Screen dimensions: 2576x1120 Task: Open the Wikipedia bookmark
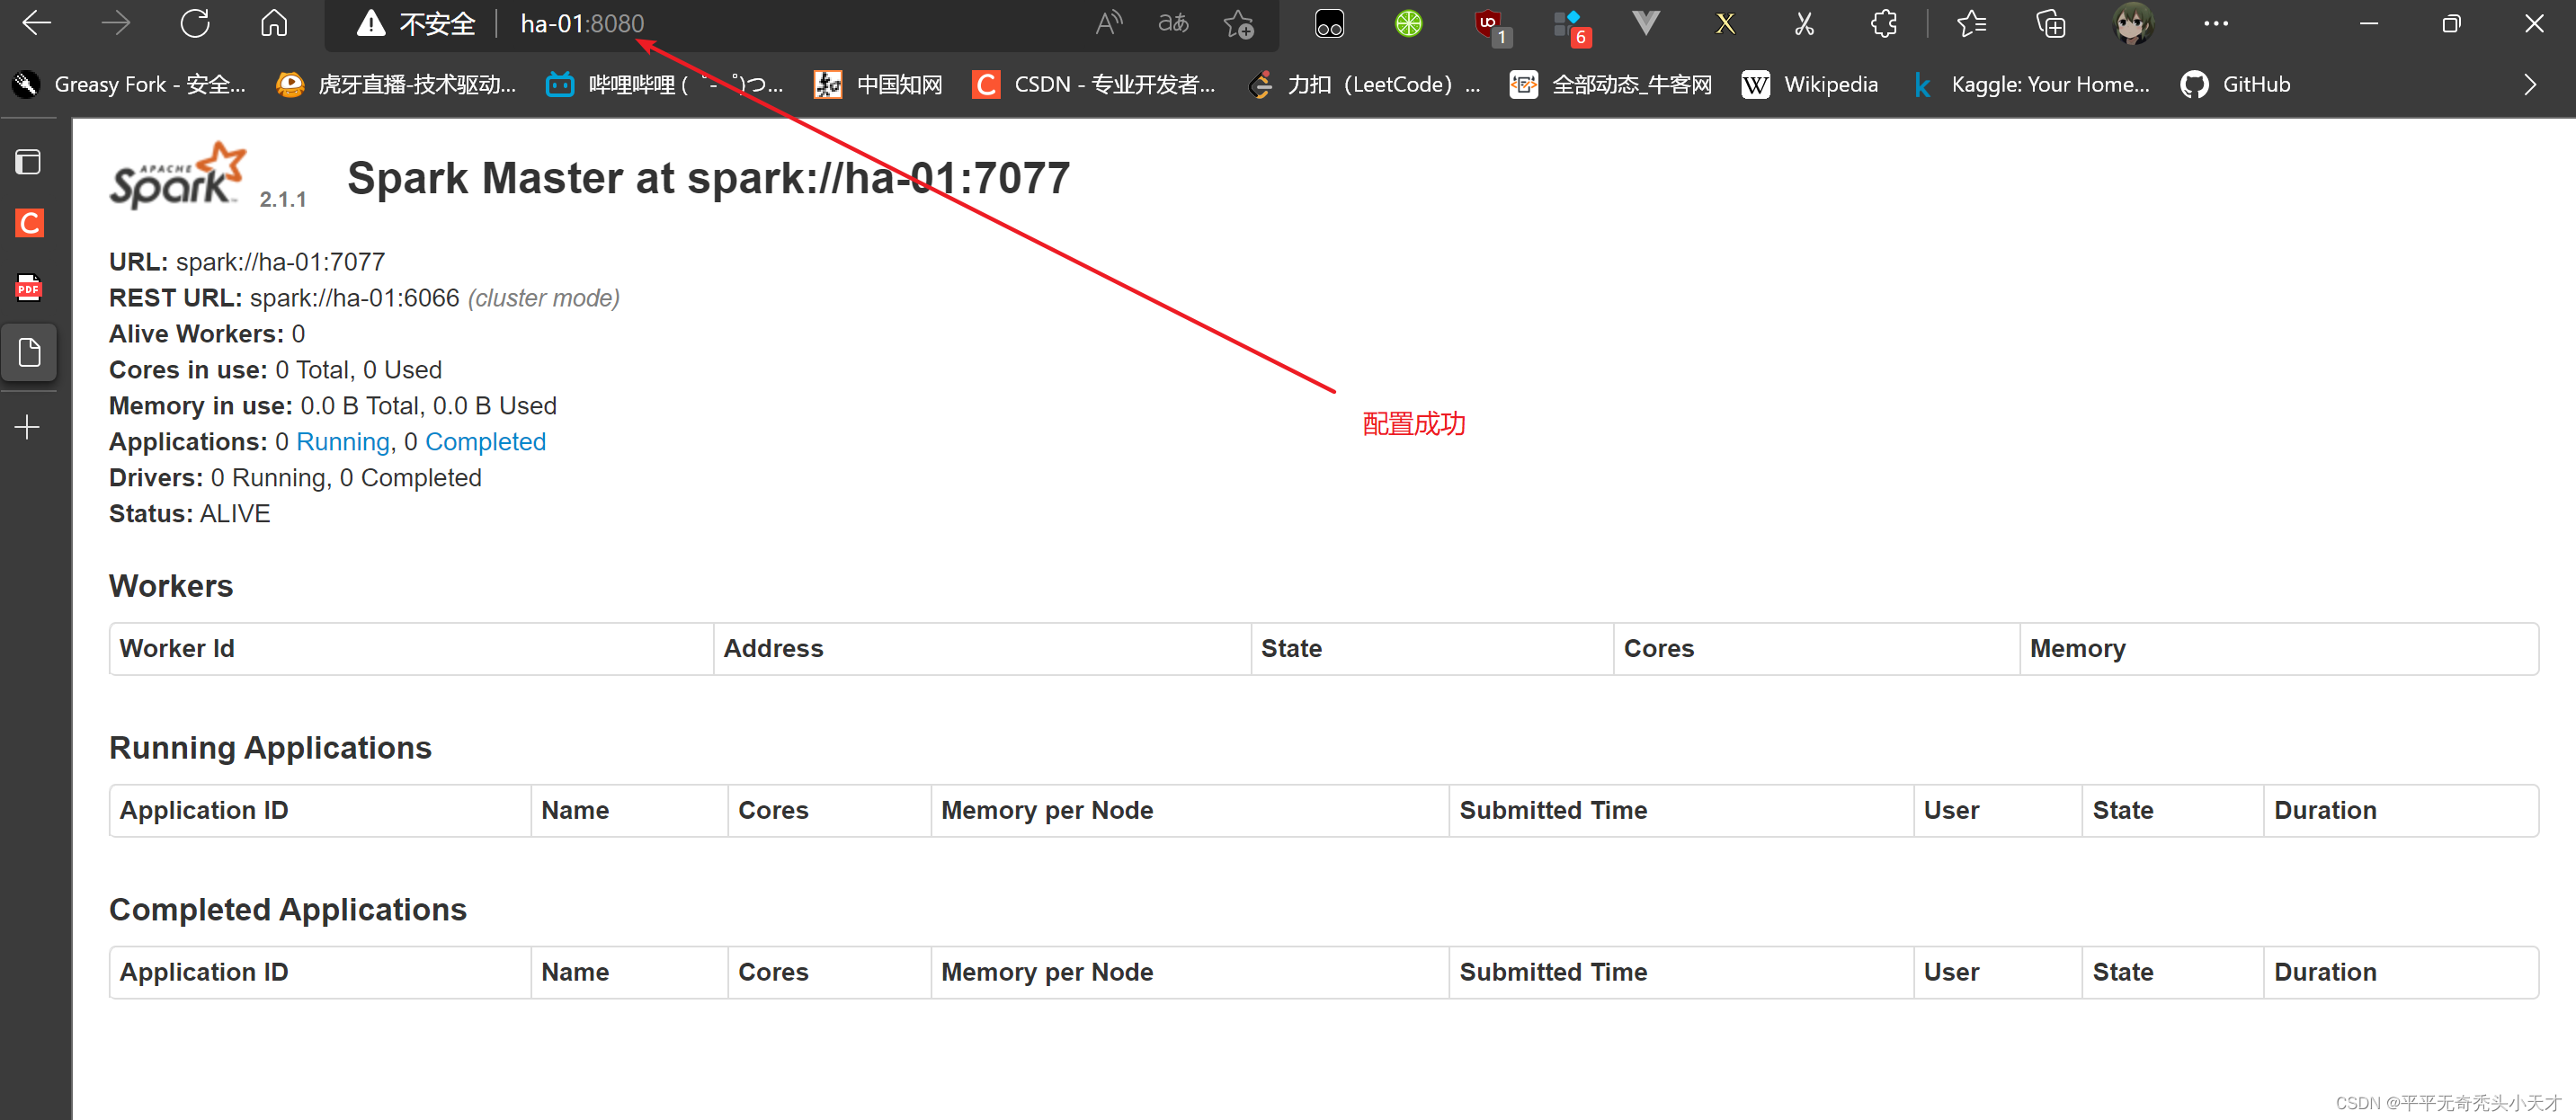click(1810, 84)
